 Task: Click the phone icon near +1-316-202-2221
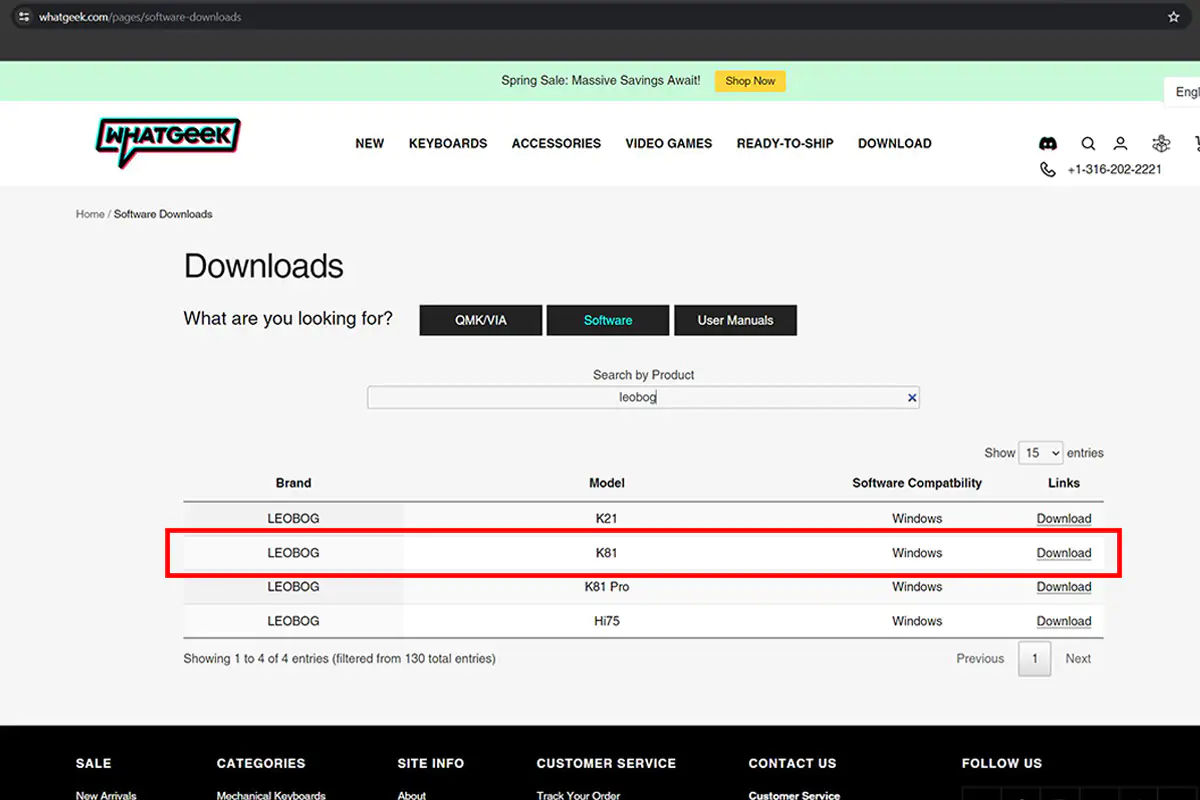click(x=1047, y=170)
